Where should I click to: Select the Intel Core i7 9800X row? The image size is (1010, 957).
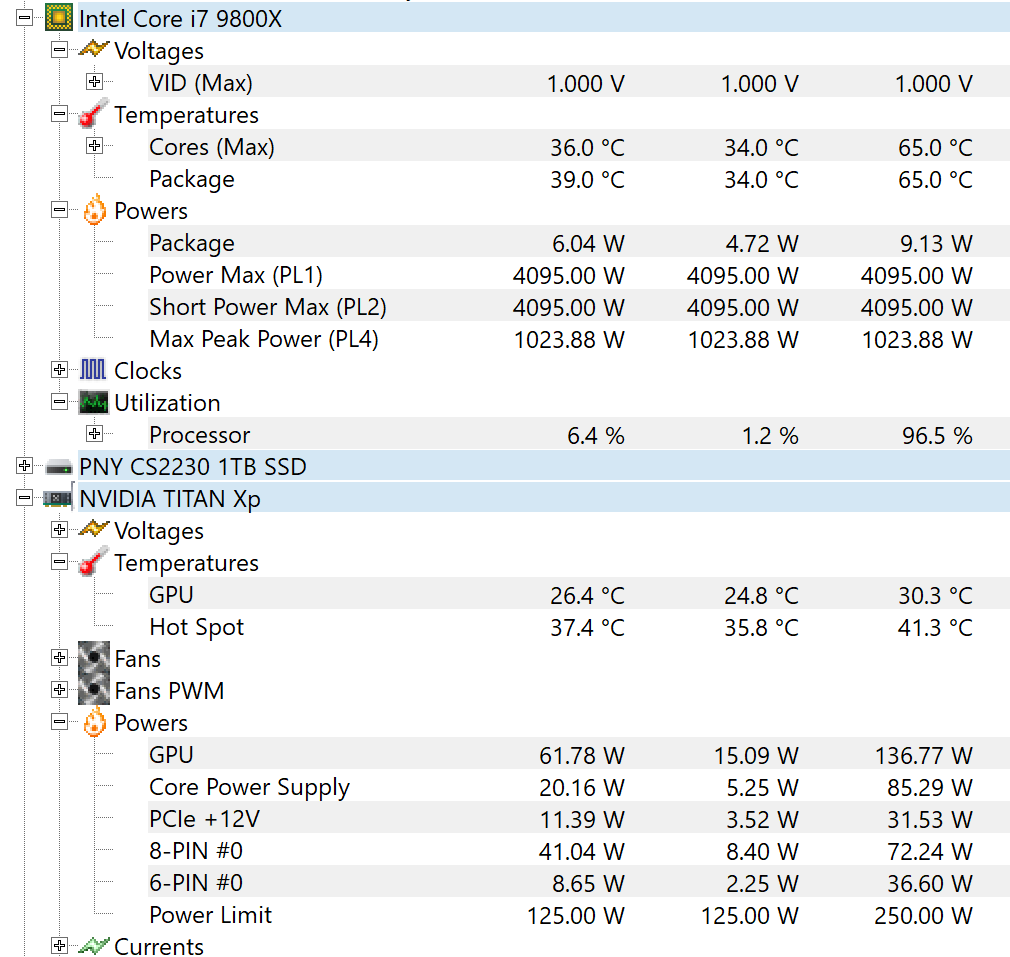pos(544,17)
